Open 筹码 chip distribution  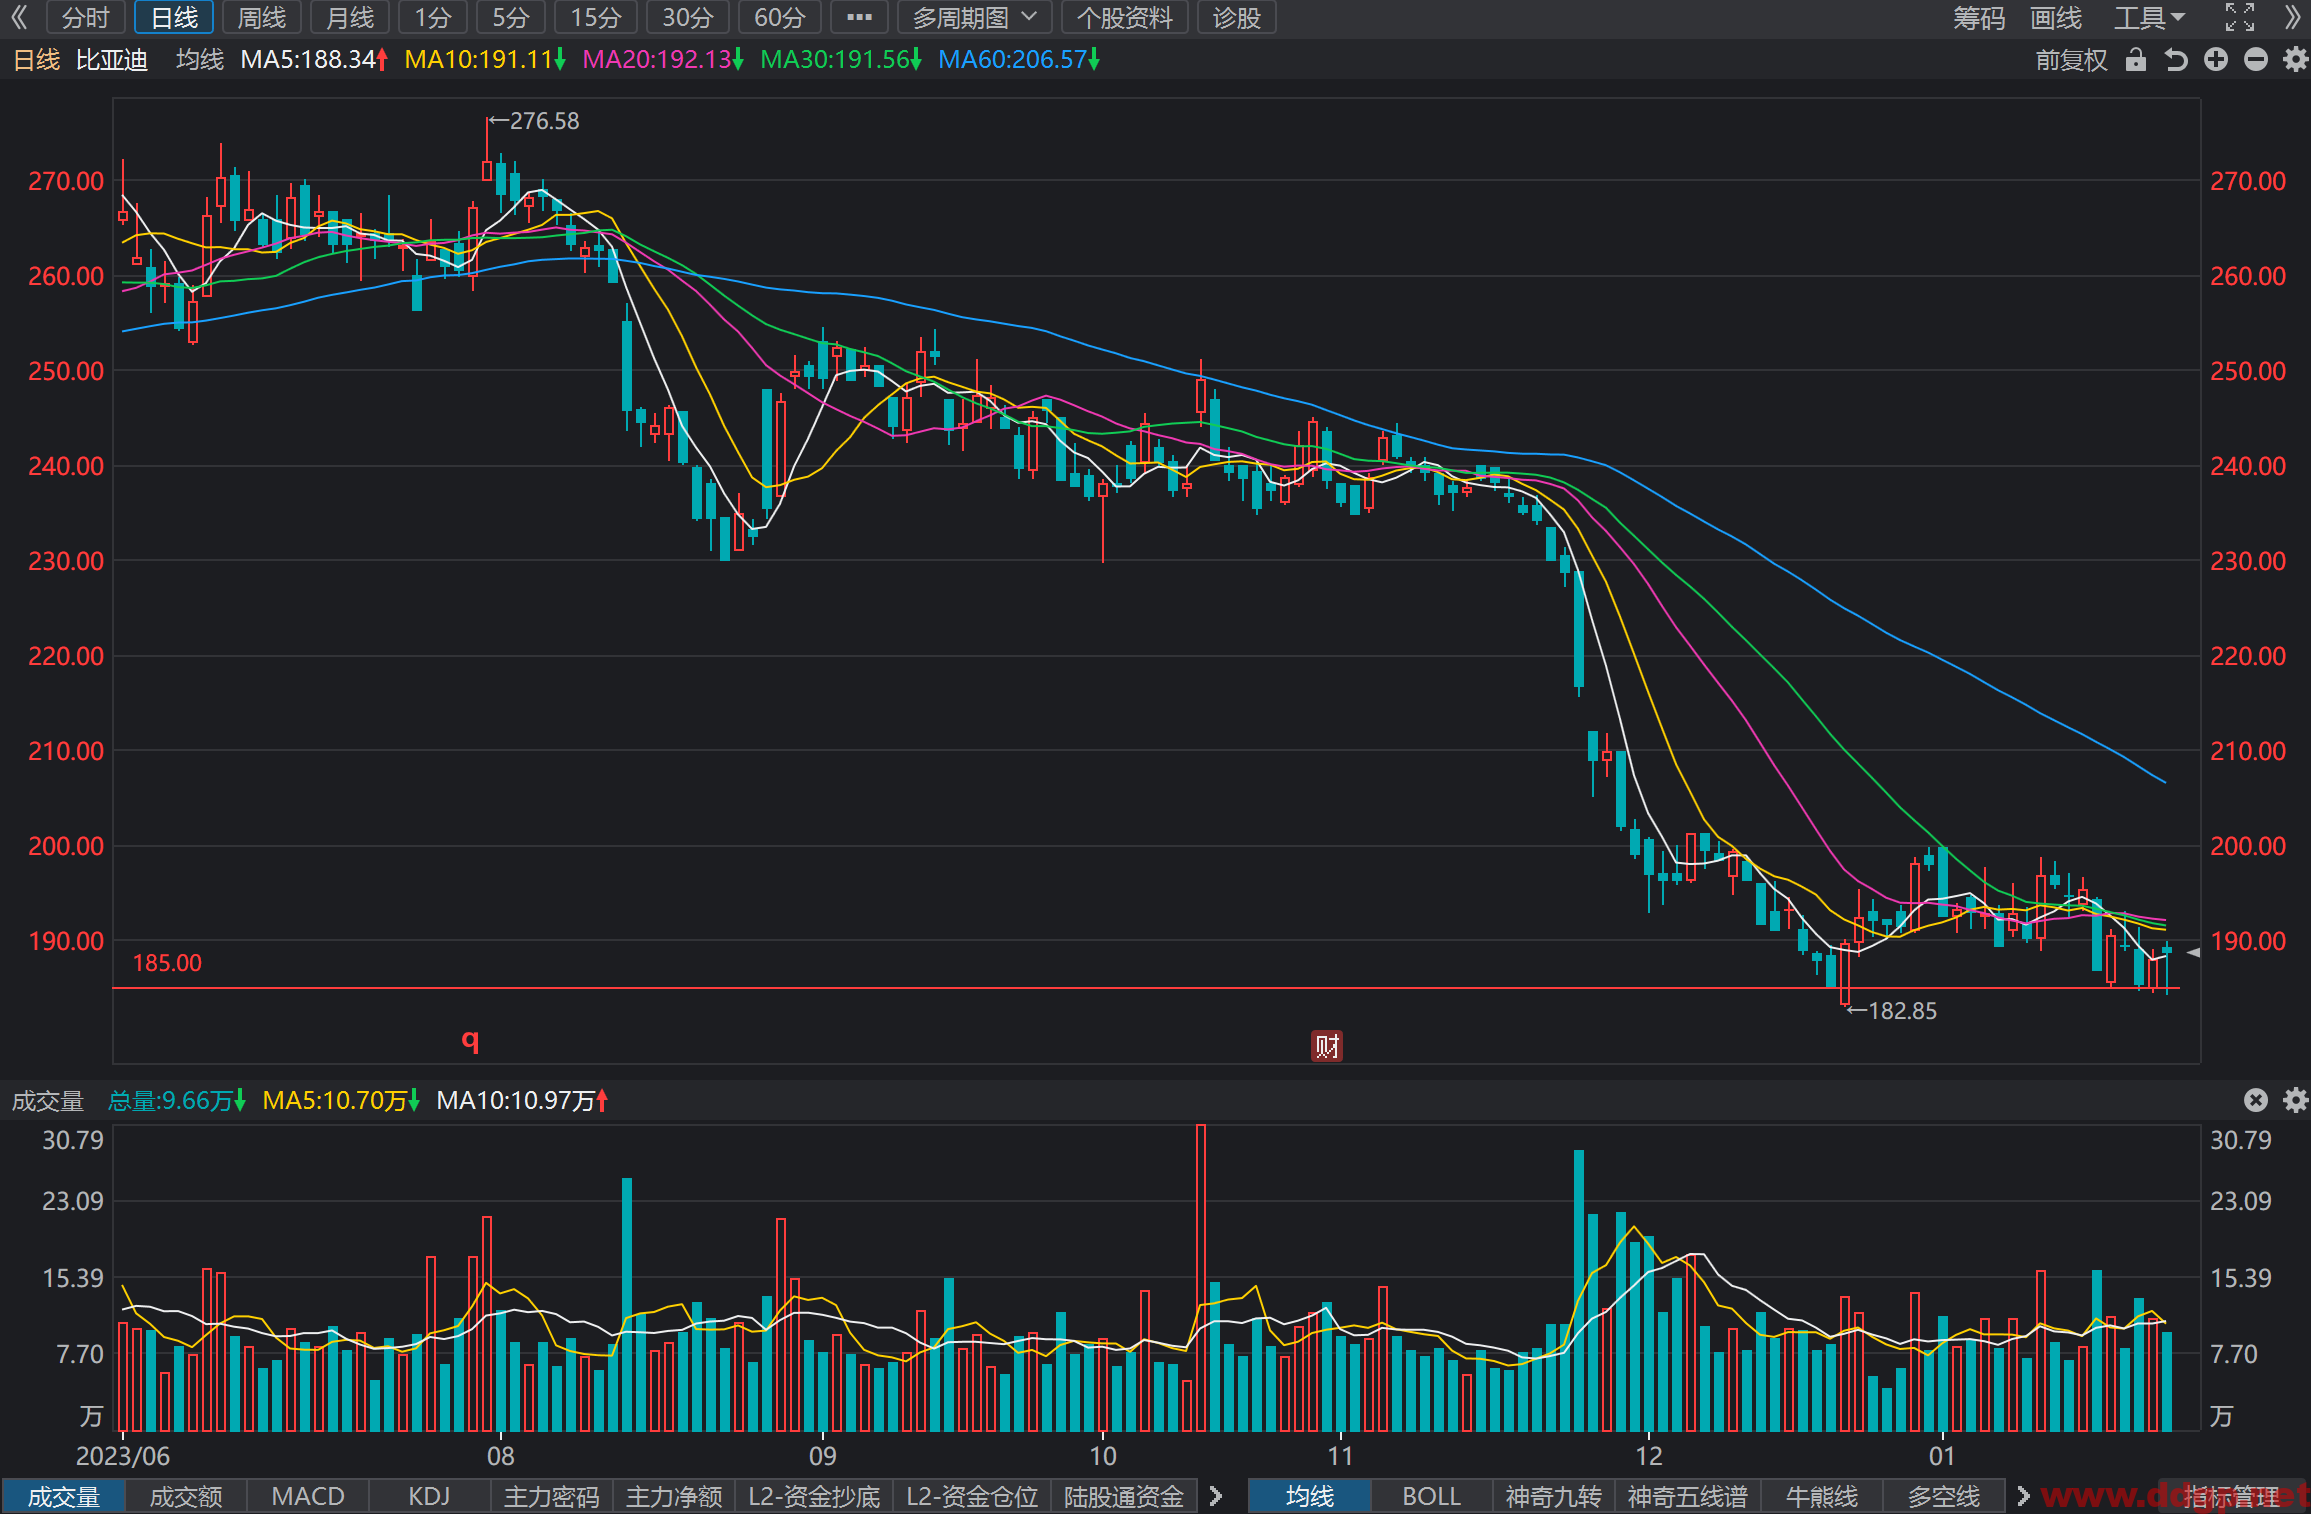[1979, 17]
